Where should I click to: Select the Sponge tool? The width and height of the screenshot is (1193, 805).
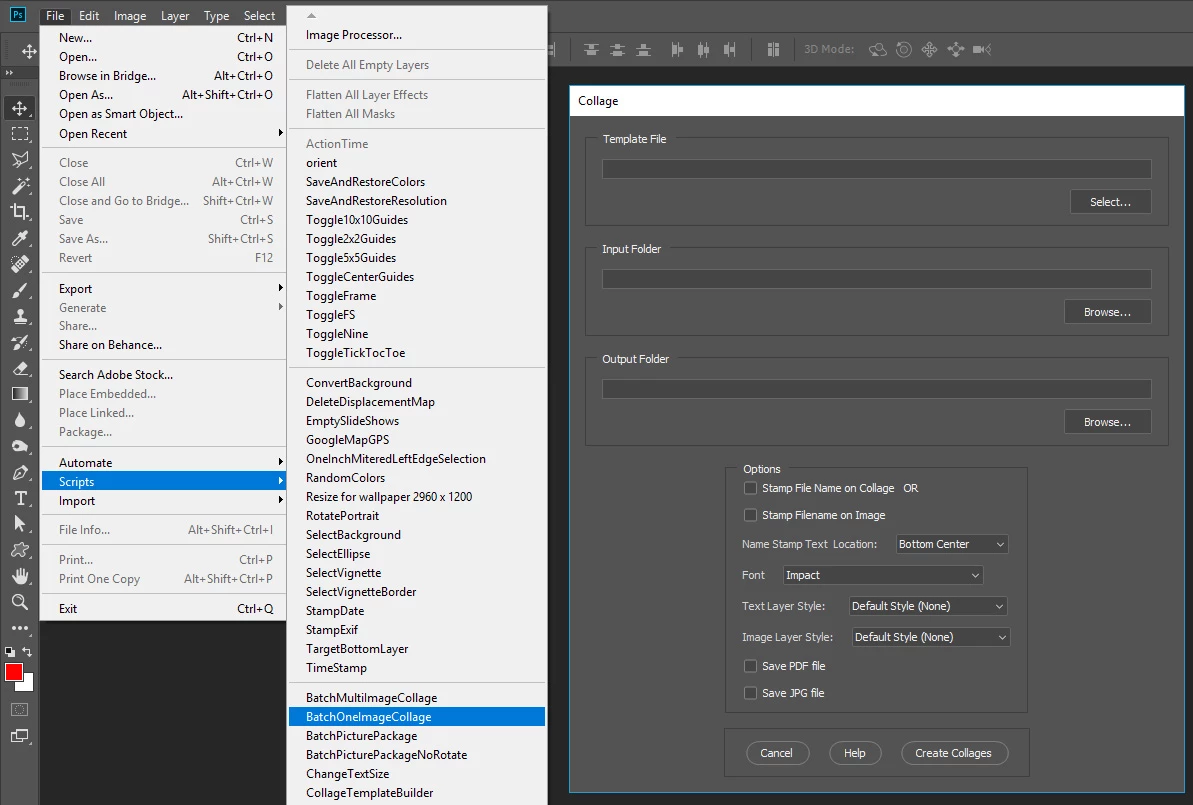tap(20, 447)
